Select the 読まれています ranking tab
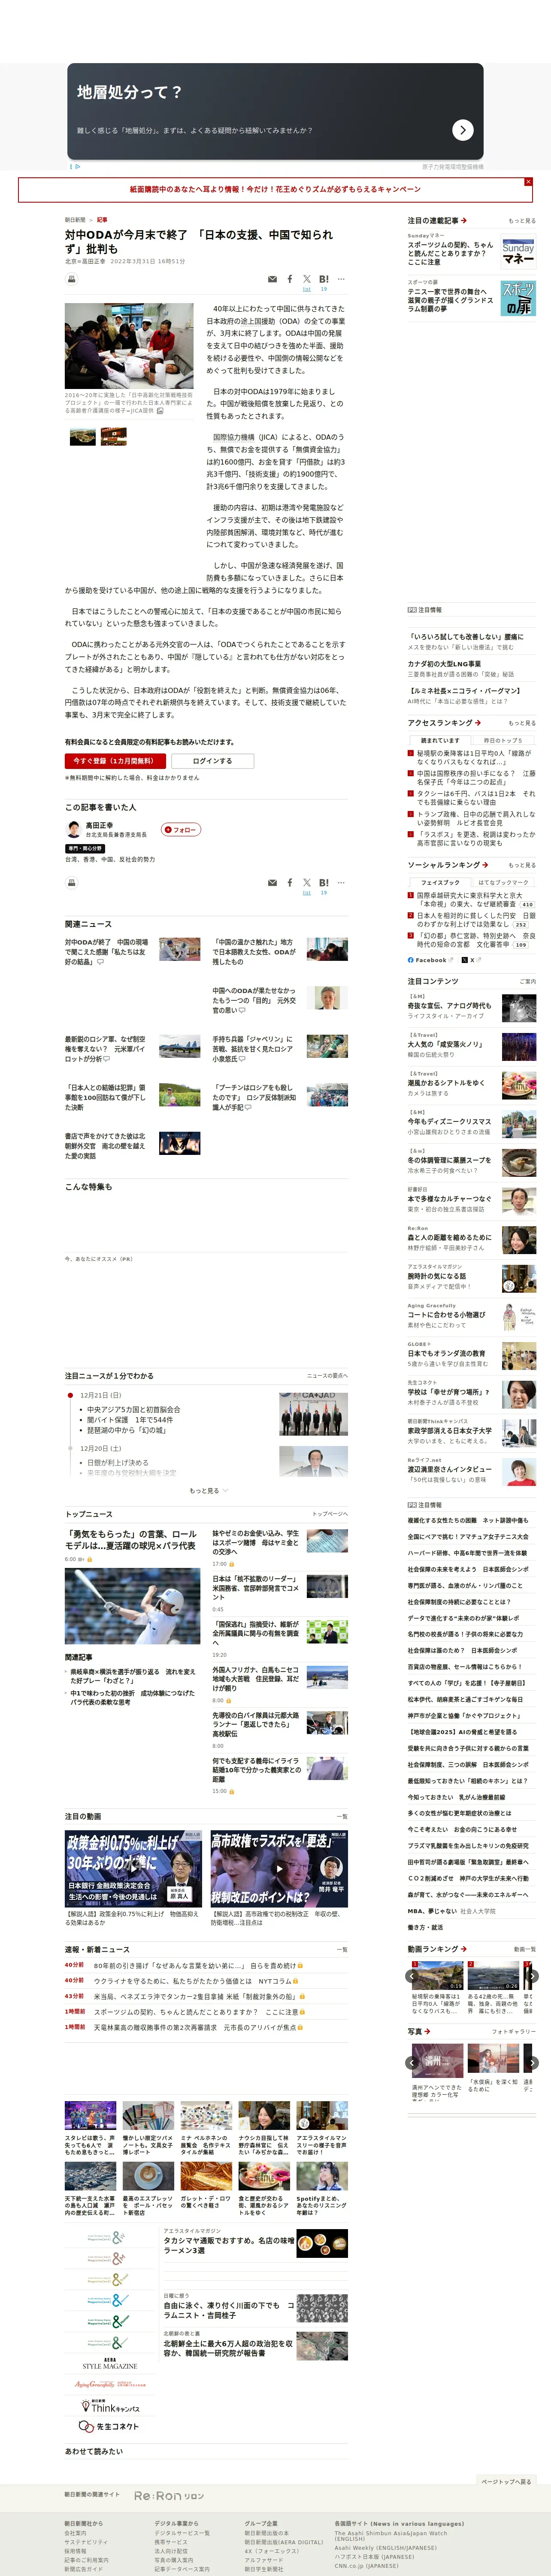551x2576 pixels. click(441, 741)
